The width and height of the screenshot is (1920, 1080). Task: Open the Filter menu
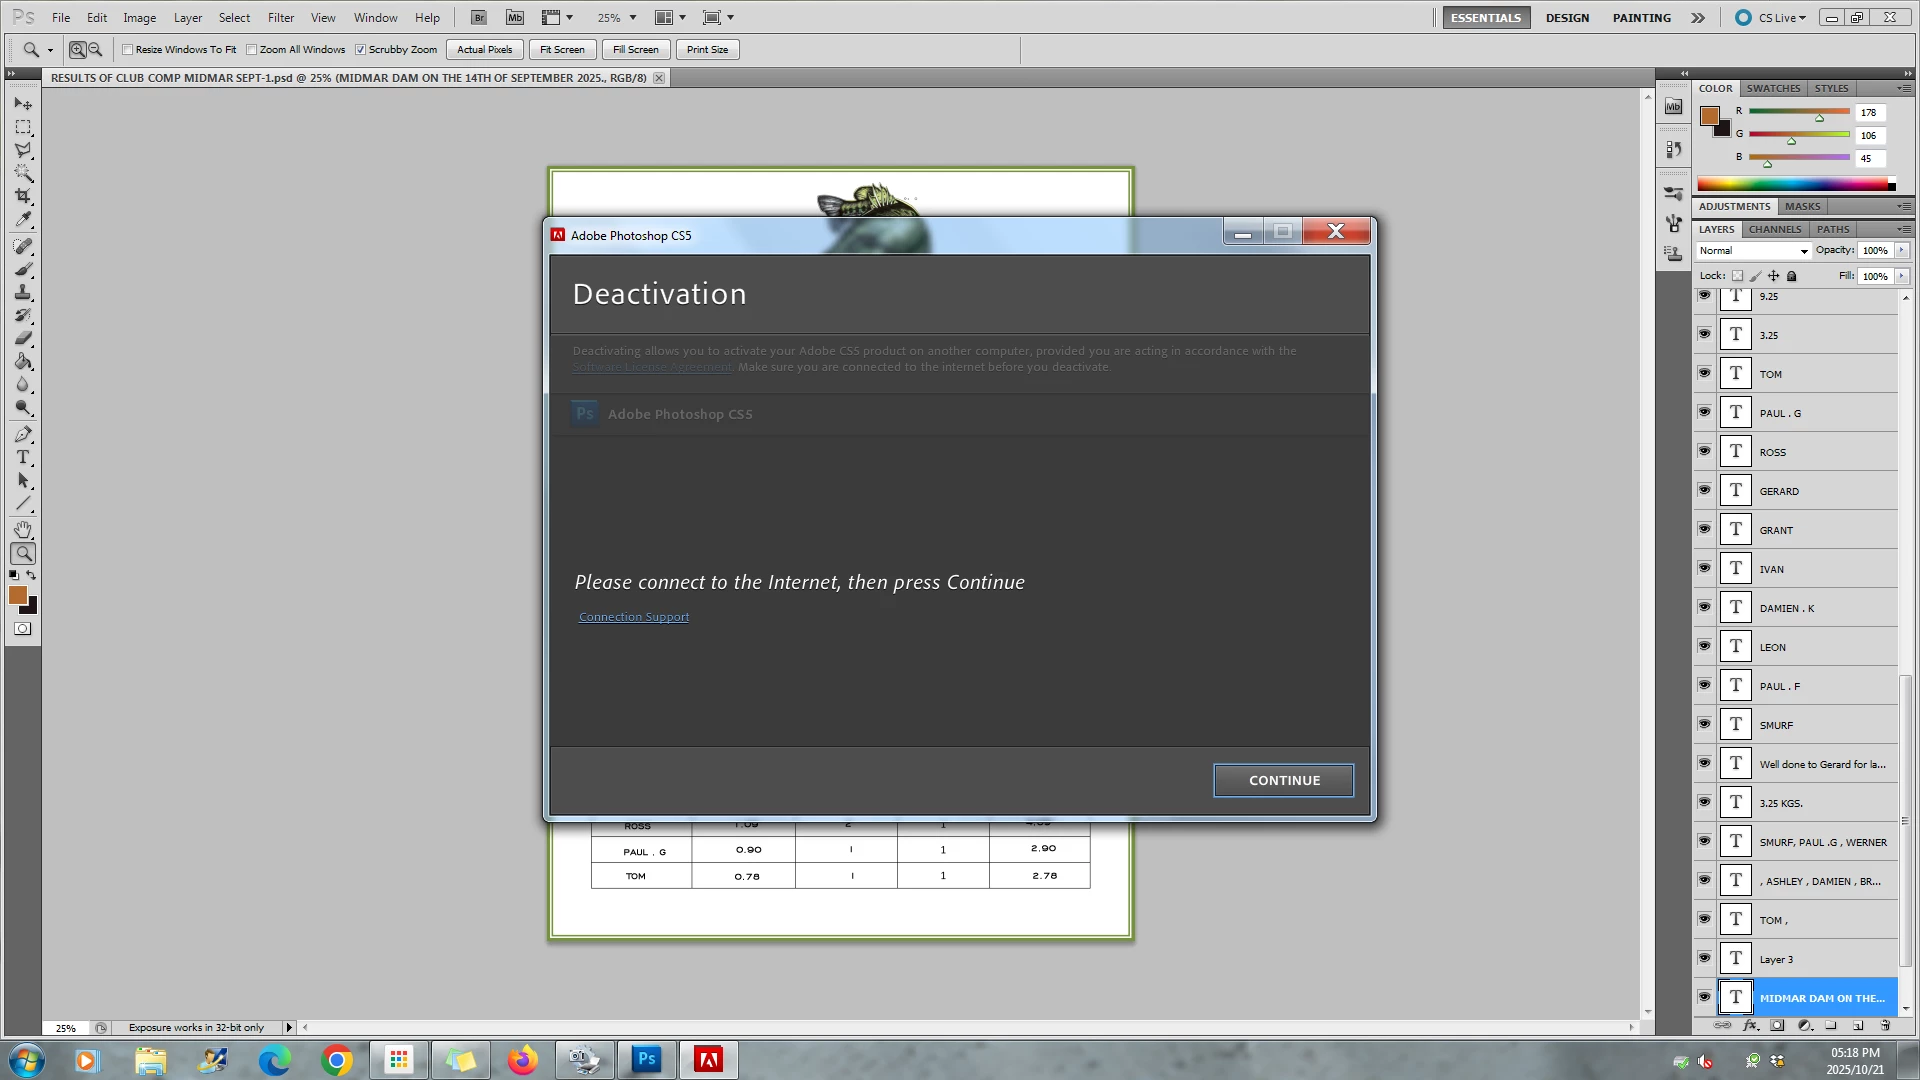pyautogui.click(x=280, y=18)
